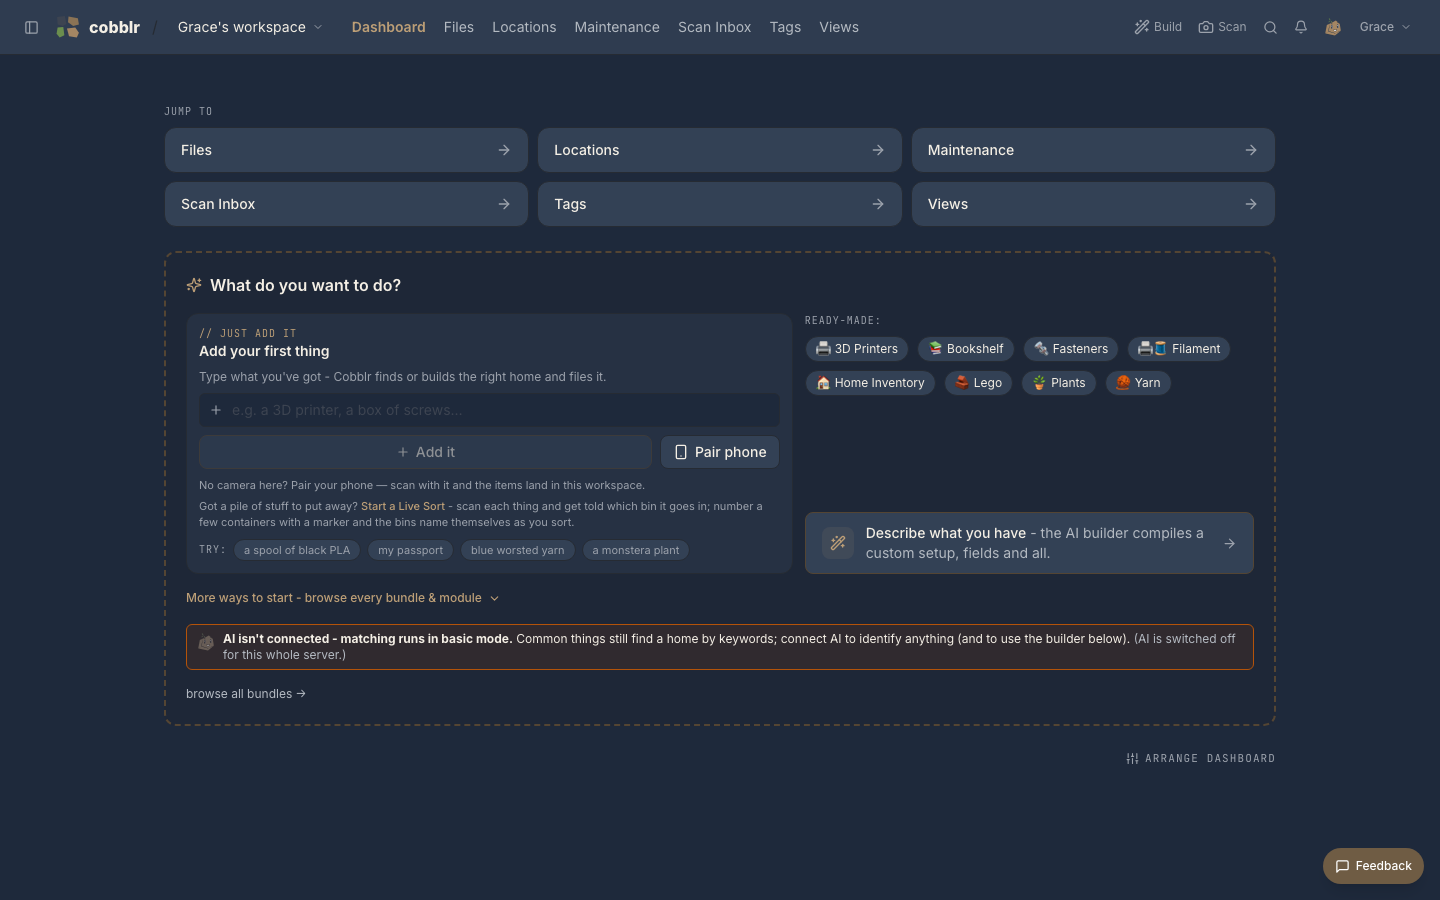1440x900 pixels.
Task: Click the AI not connected notice icon
Action: 206,643
